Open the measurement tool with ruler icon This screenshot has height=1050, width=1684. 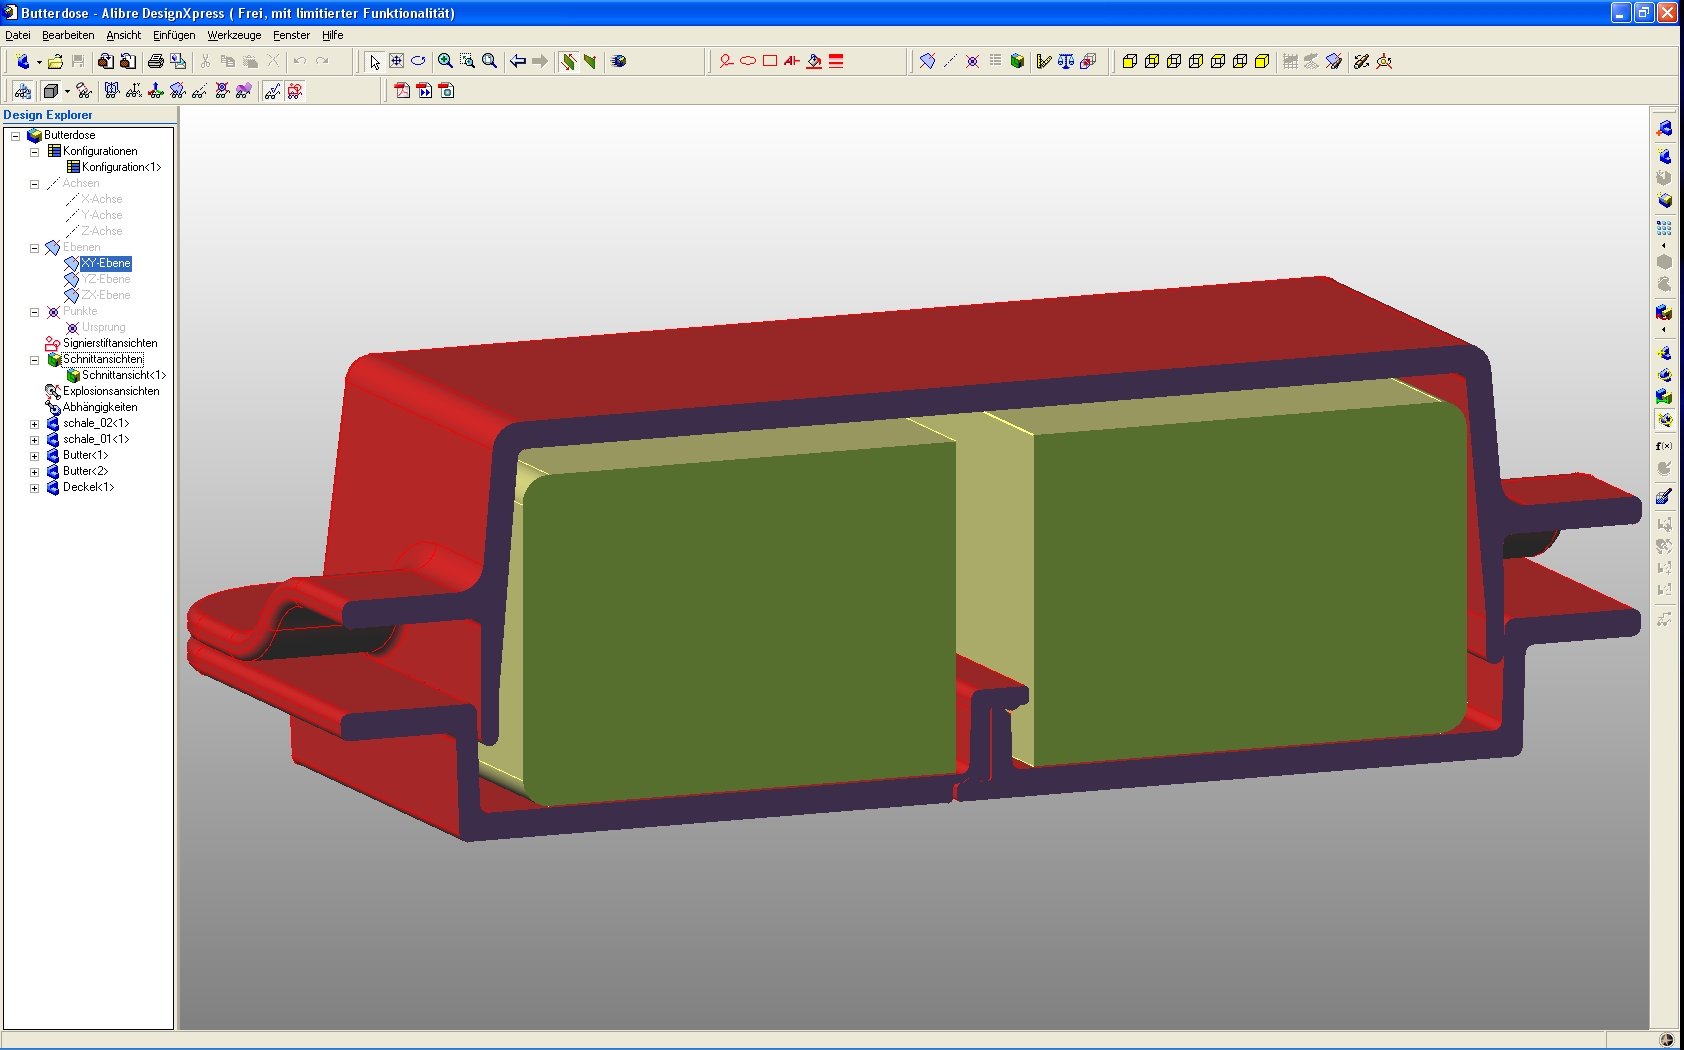pos(1044,61)
